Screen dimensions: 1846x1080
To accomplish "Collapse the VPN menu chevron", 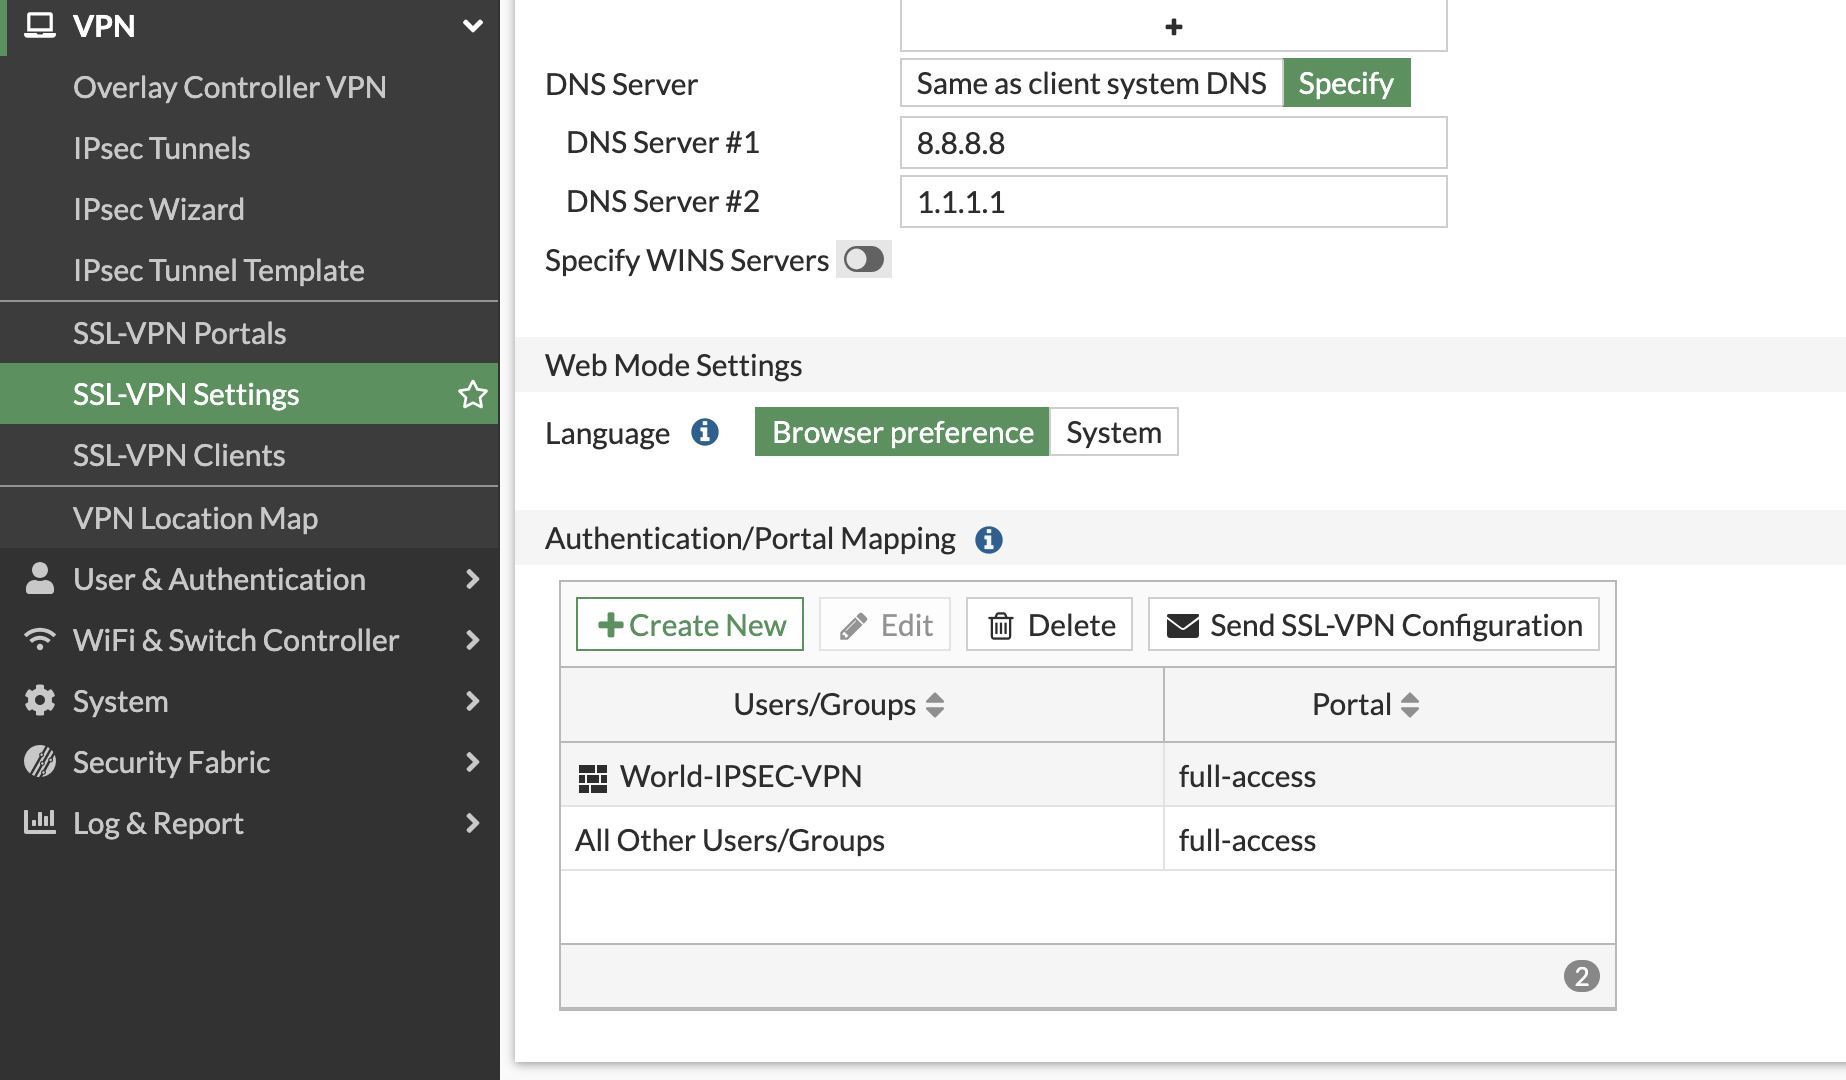I will (x=473, y=26).
